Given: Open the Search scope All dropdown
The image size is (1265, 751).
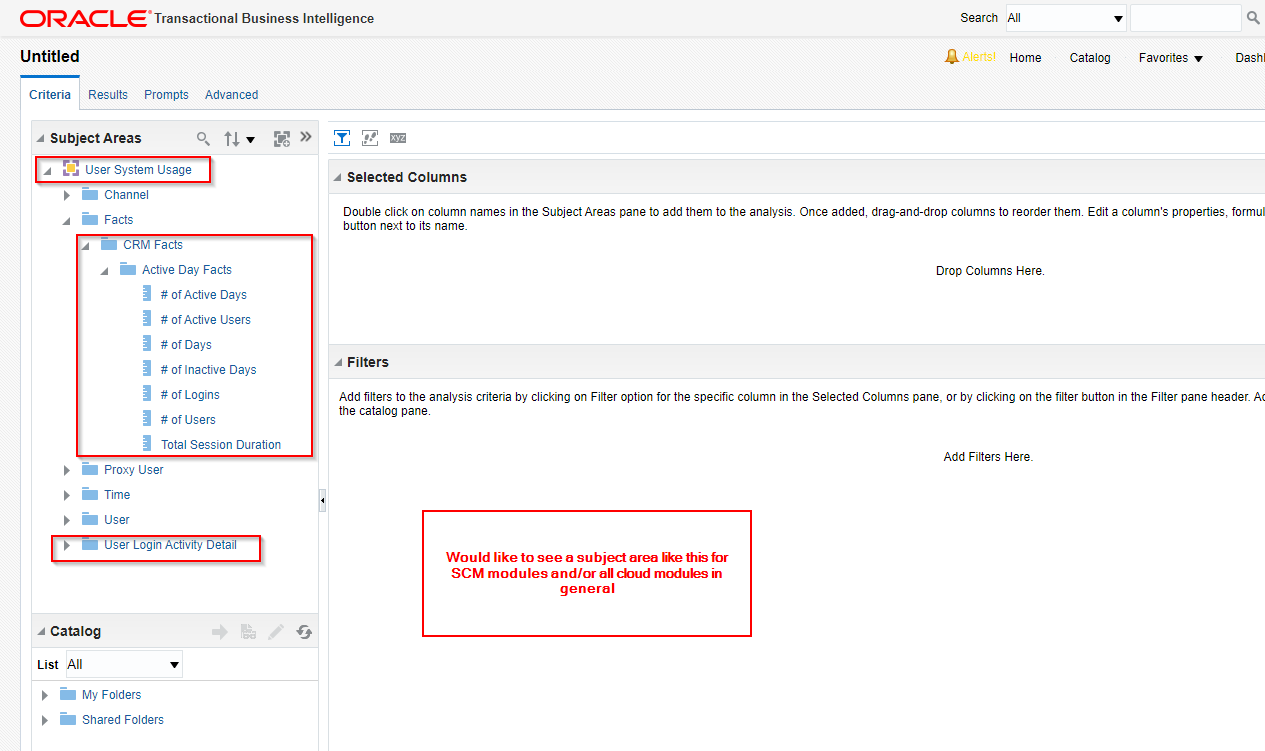Looking at the screenshot, I should [1065, 18].
